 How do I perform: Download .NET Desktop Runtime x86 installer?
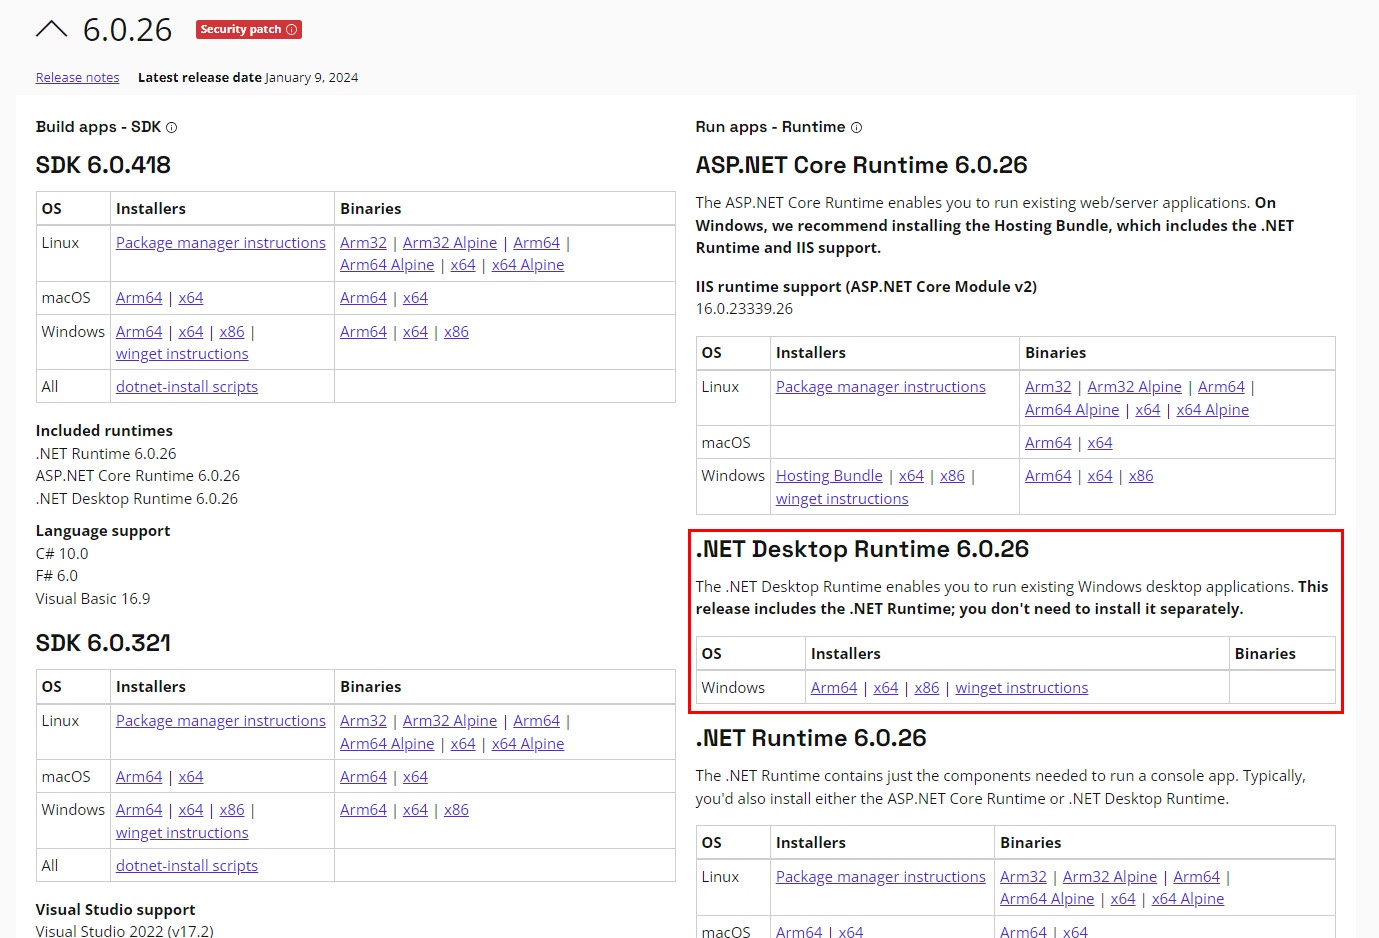pos(926,688)
